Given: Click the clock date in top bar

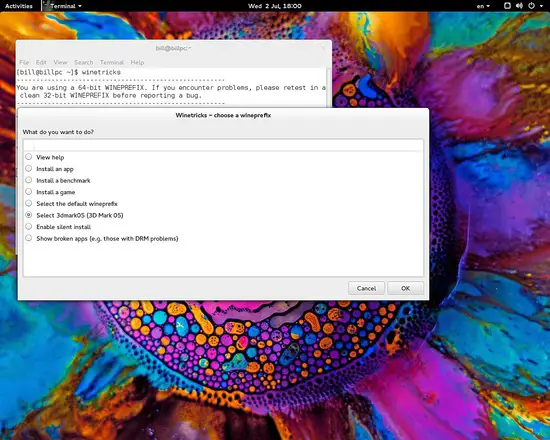Looking at the screenshot, I should (x=275, y=6).
